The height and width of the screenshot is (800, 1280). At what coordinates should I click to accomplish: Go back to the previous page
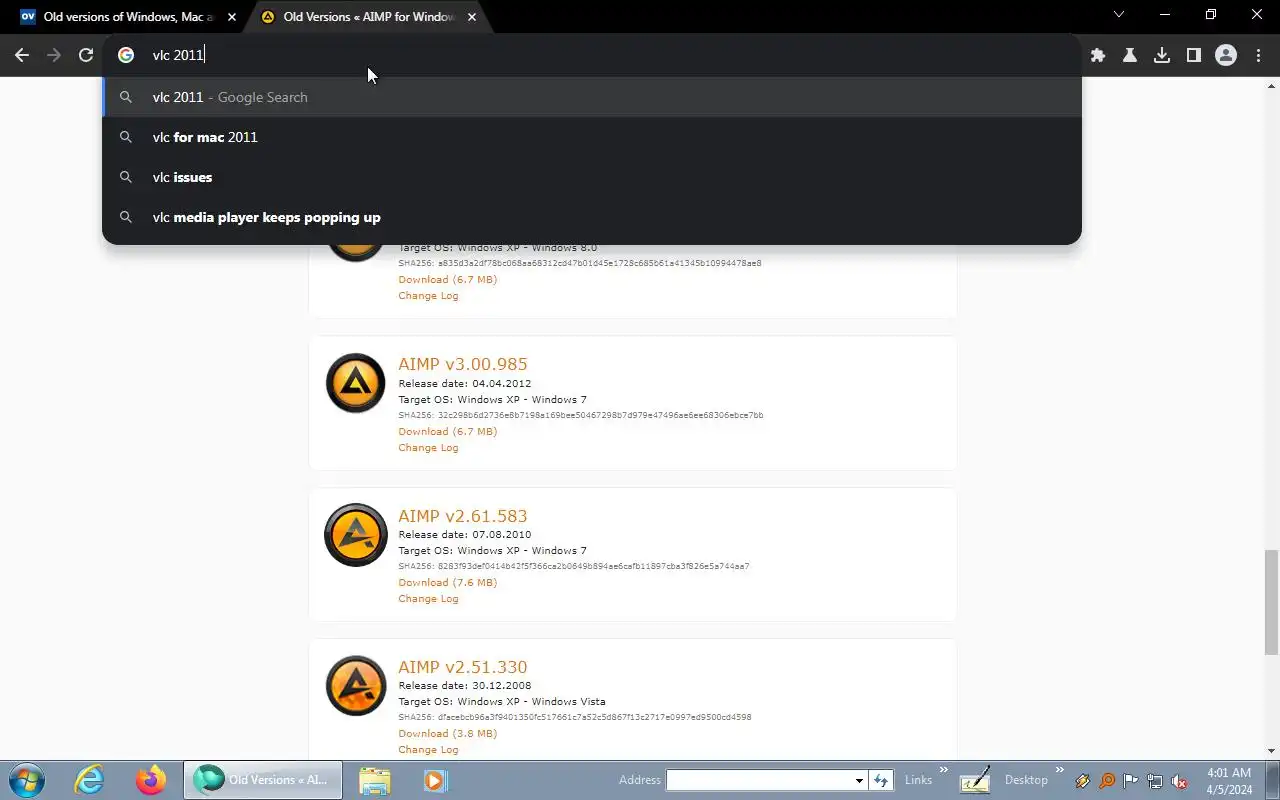[x=22, y=56]
